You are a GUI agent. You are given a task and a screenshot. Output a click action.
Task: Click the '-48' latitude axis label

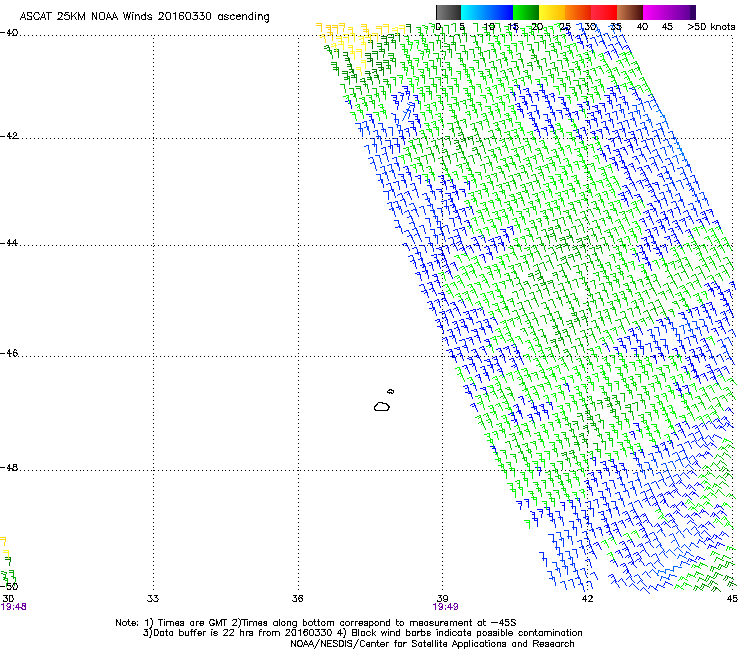[x=9, y=467]
